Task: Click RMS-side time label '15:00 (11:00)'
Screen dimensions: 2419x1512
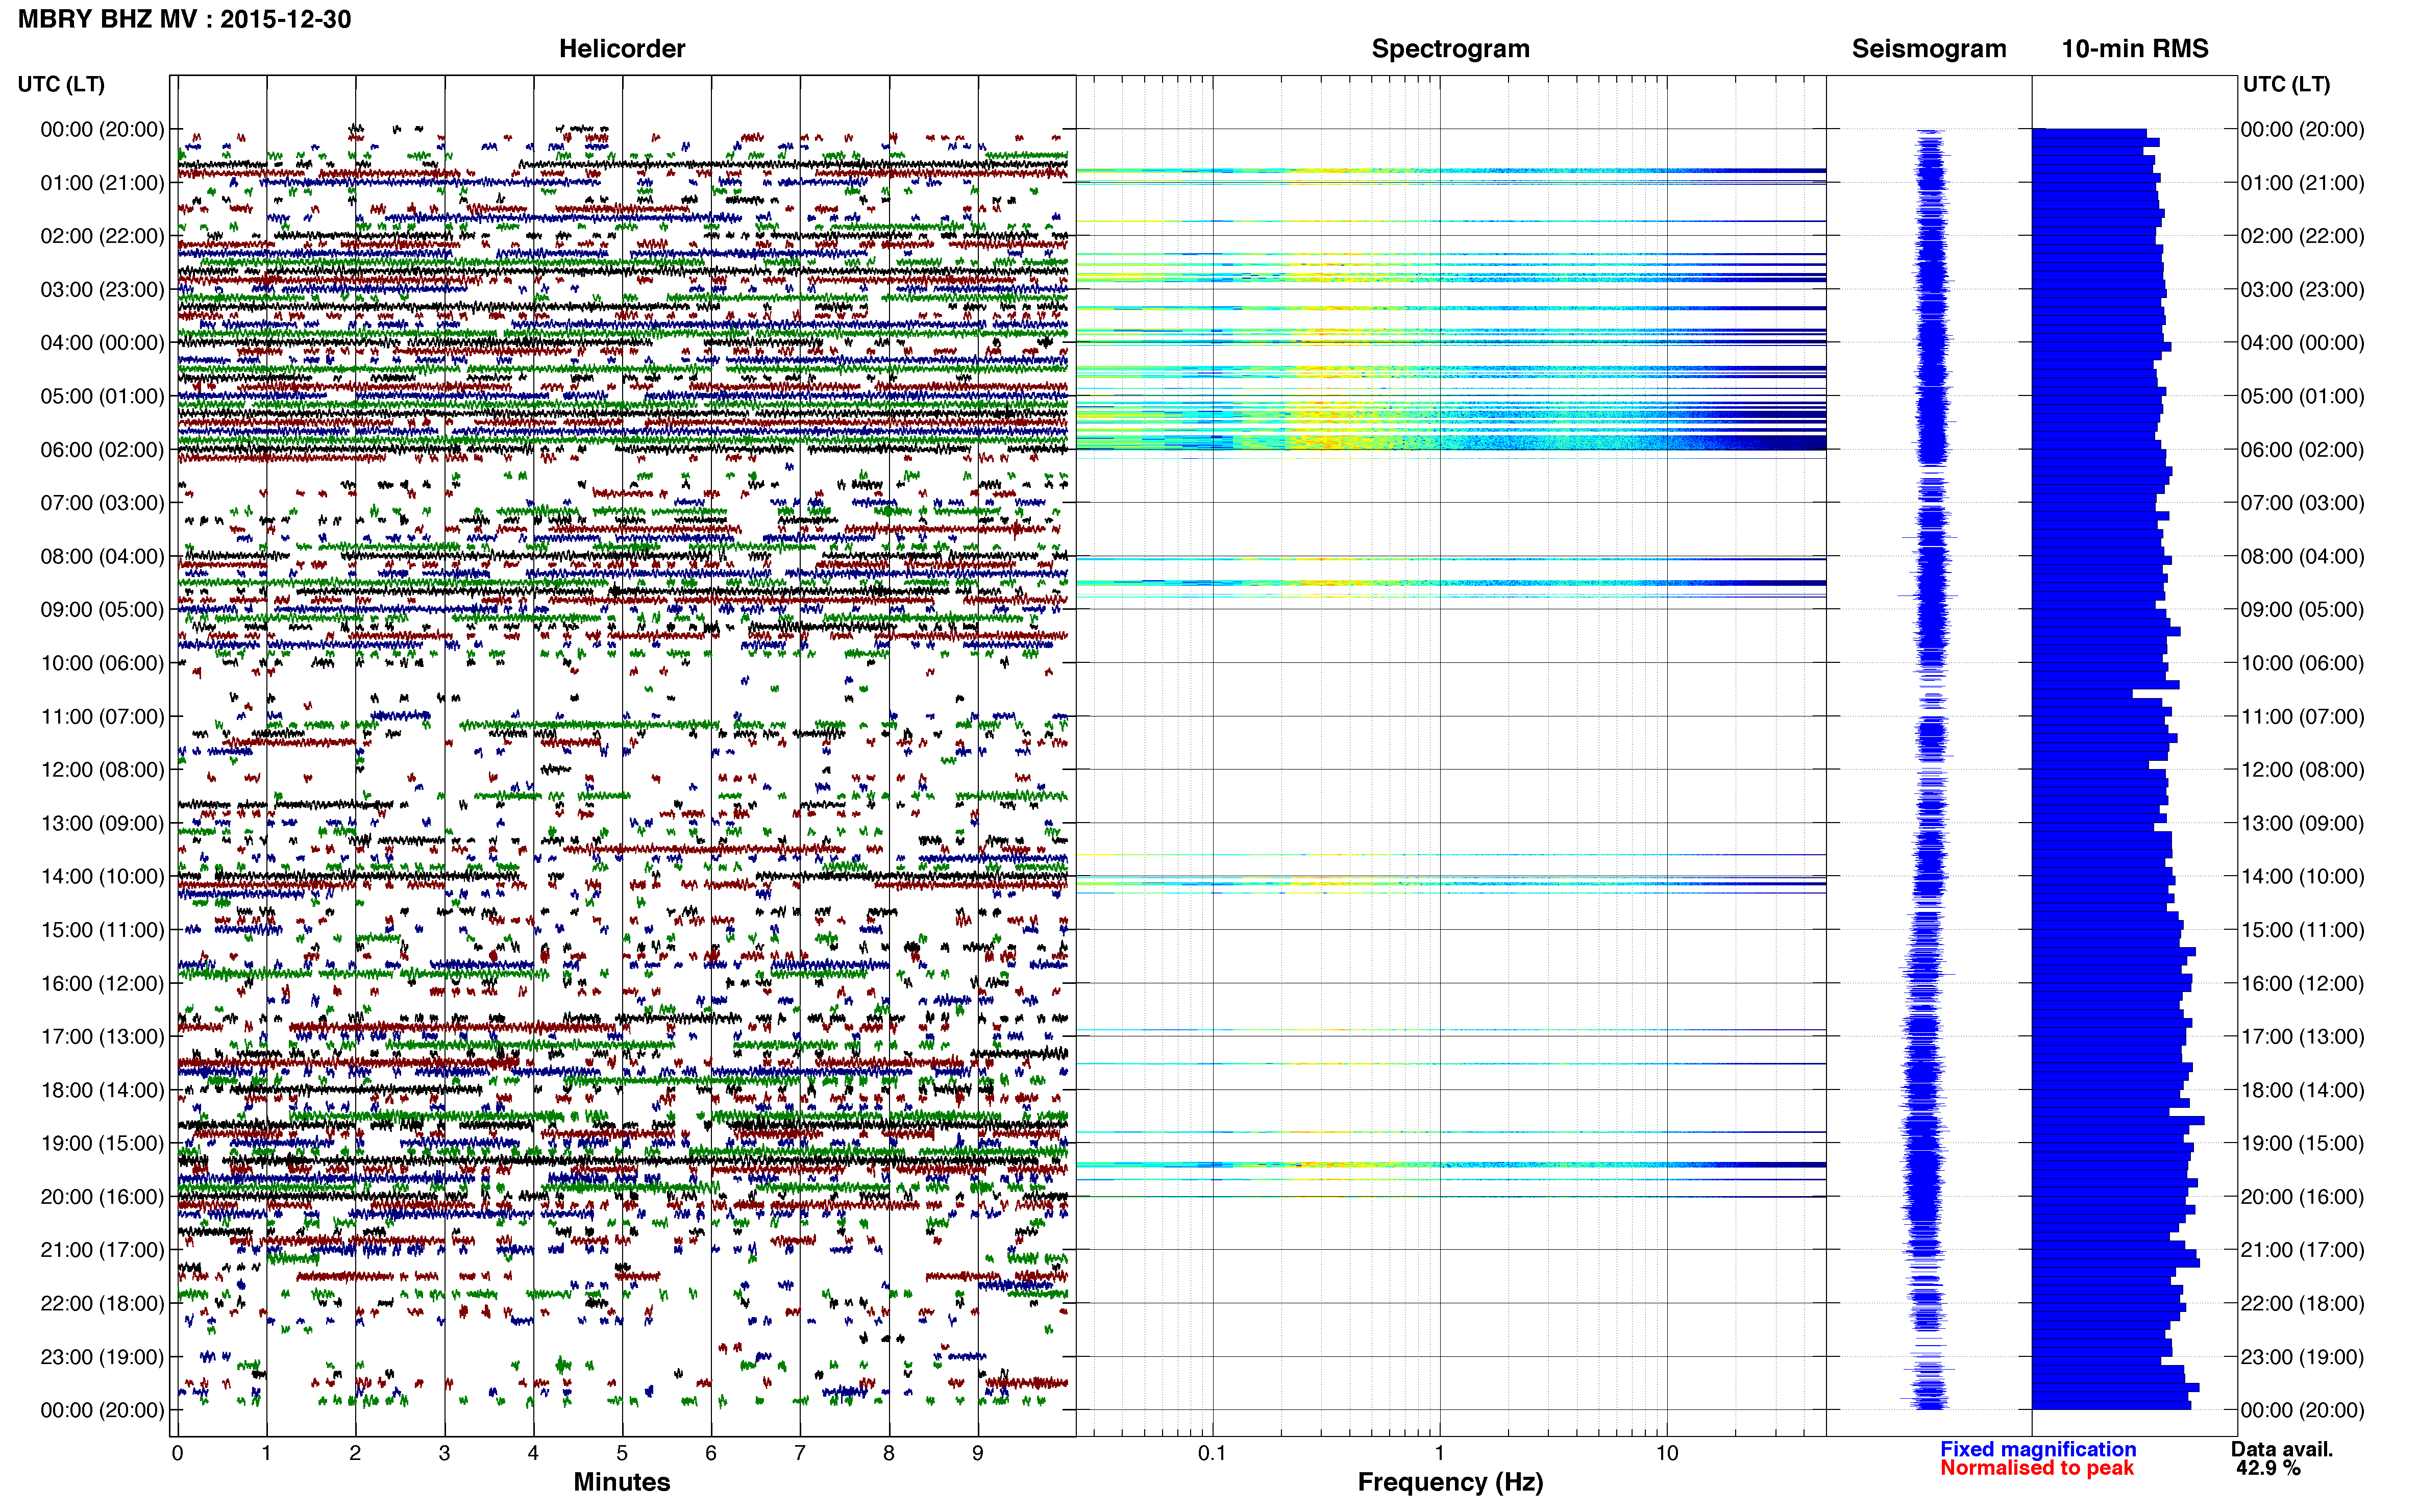Action: point(2302,929)
